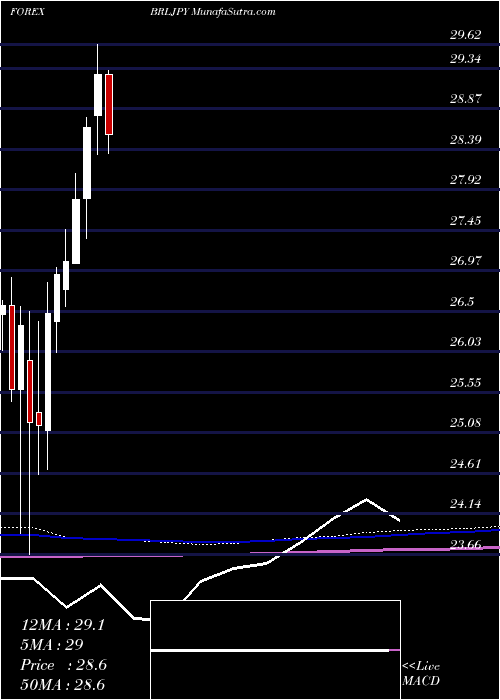
Task: Select the 27.92 price label
Action: (465, 180)
